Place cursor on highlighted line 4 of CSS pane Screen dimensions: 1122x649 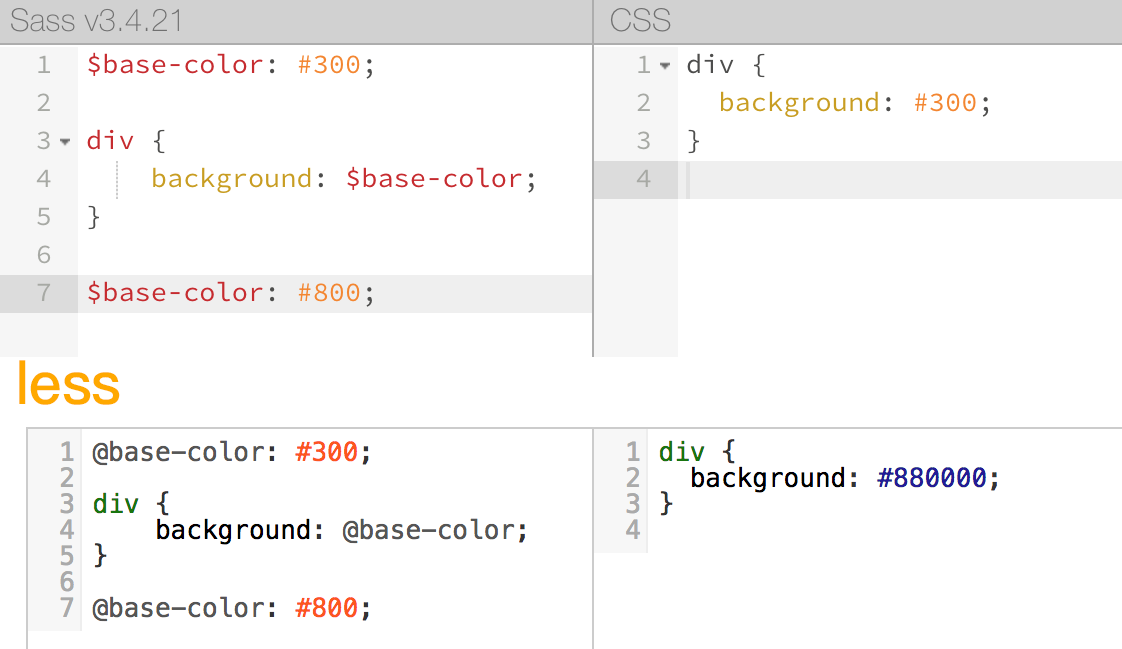[x=899, y=179]
